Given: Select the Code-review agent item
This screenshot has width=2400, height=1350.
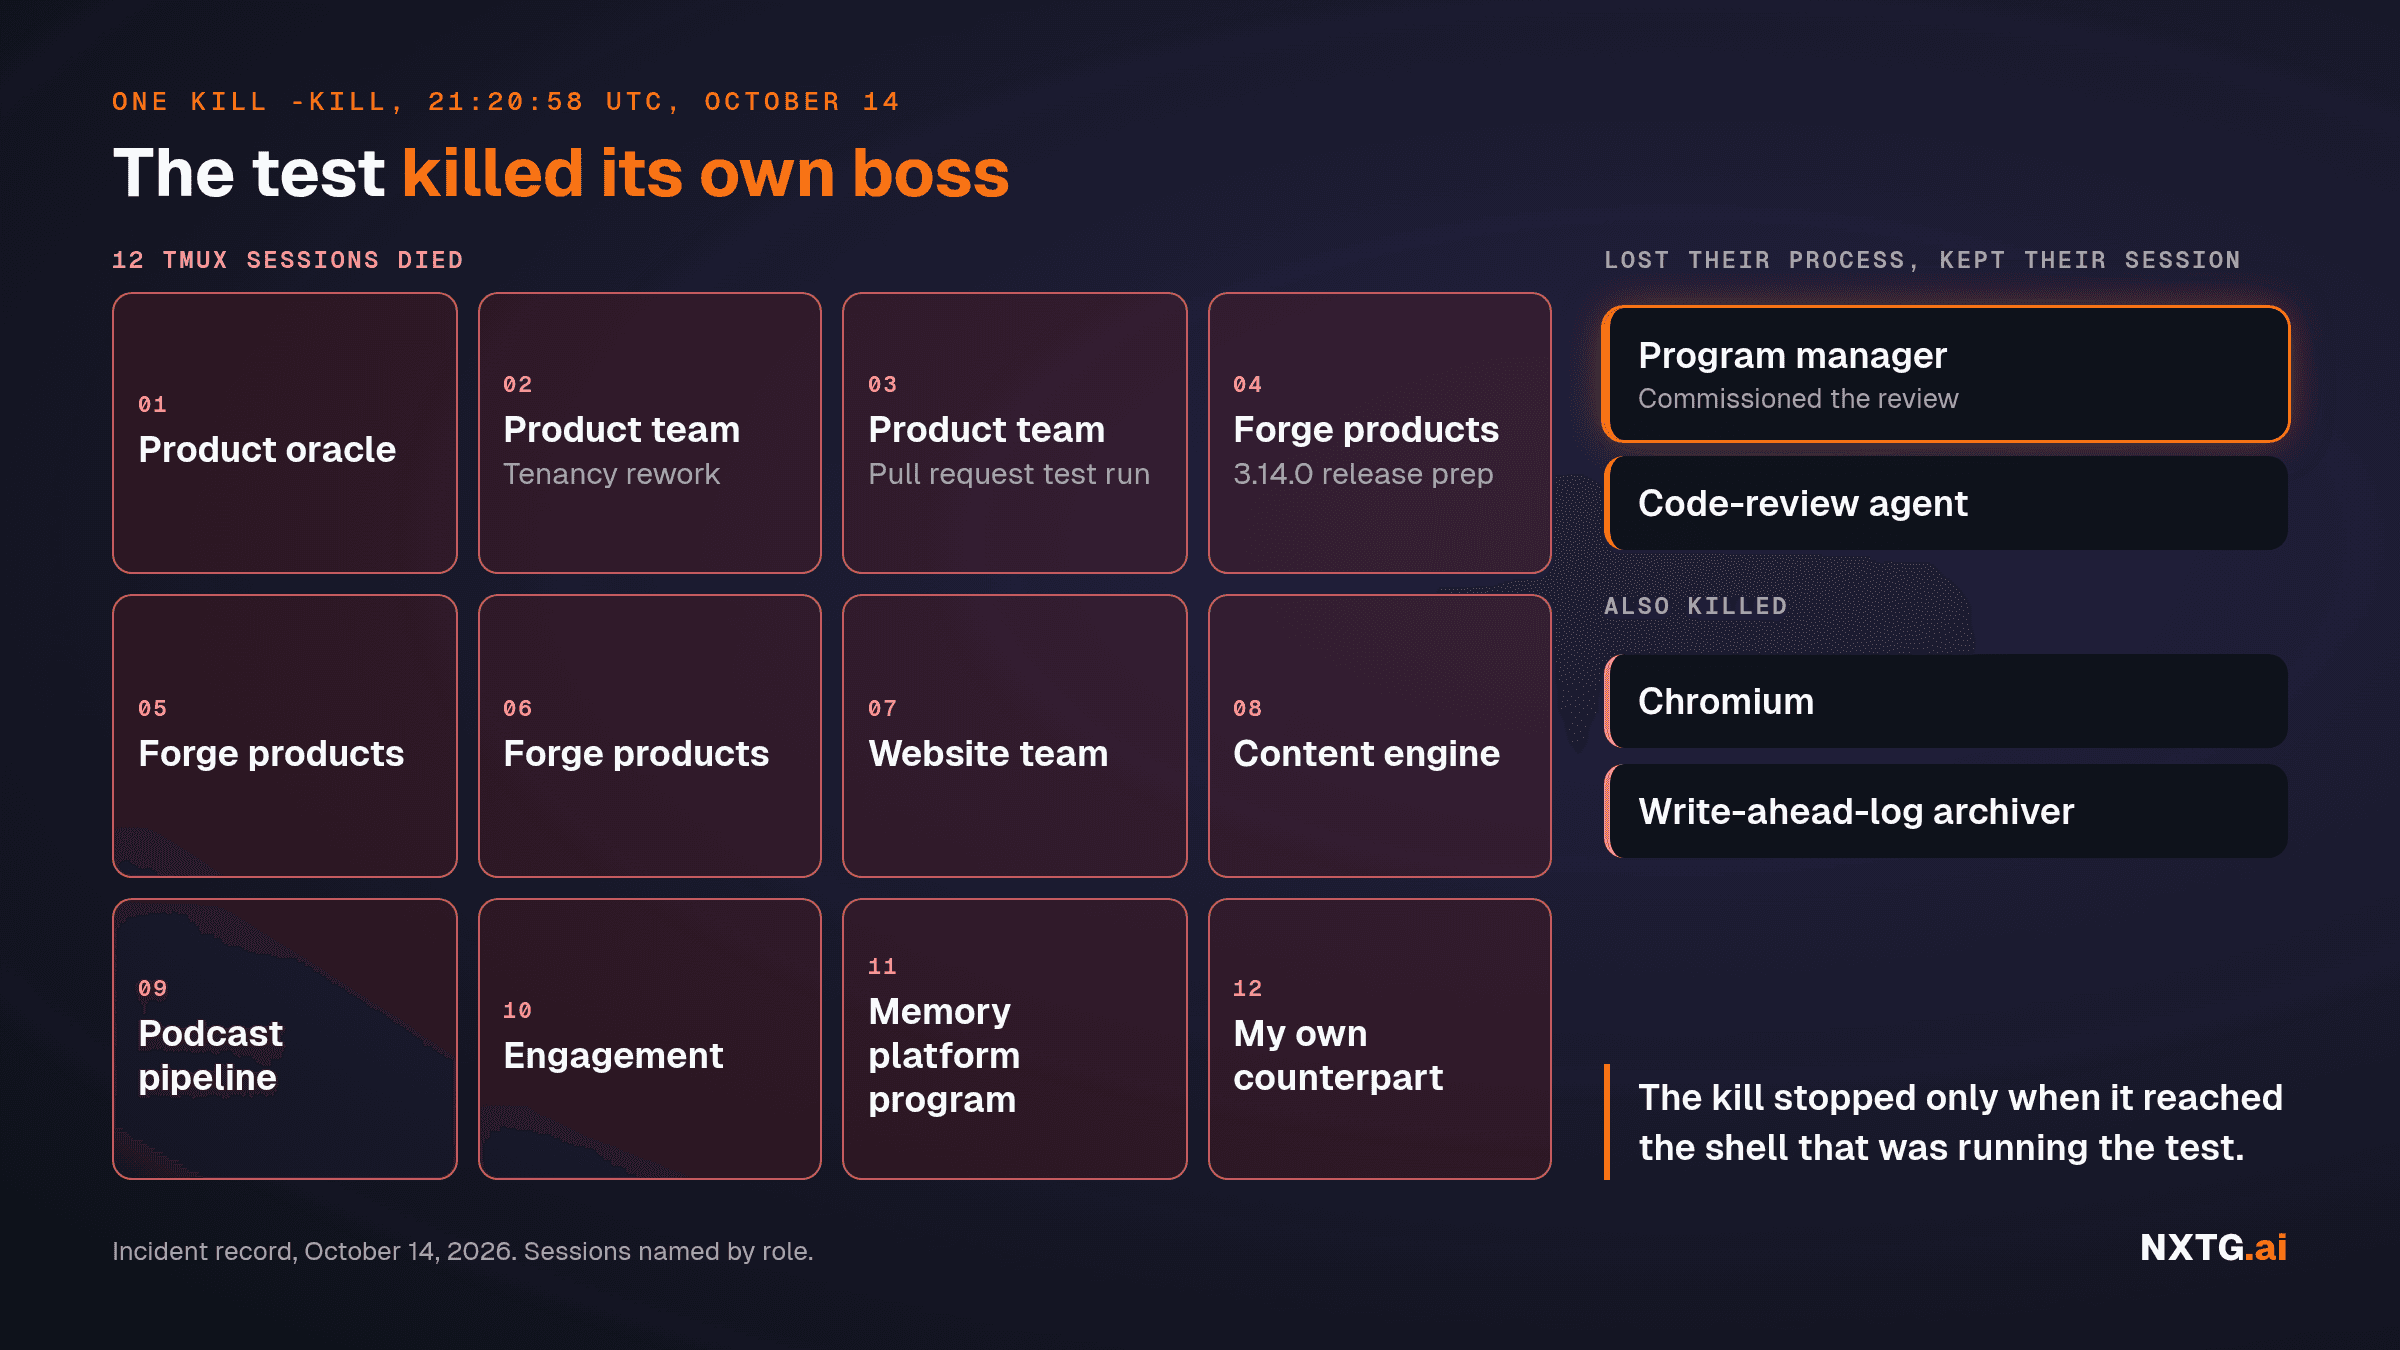Looking at the screenshot, I should point(1946,503).
